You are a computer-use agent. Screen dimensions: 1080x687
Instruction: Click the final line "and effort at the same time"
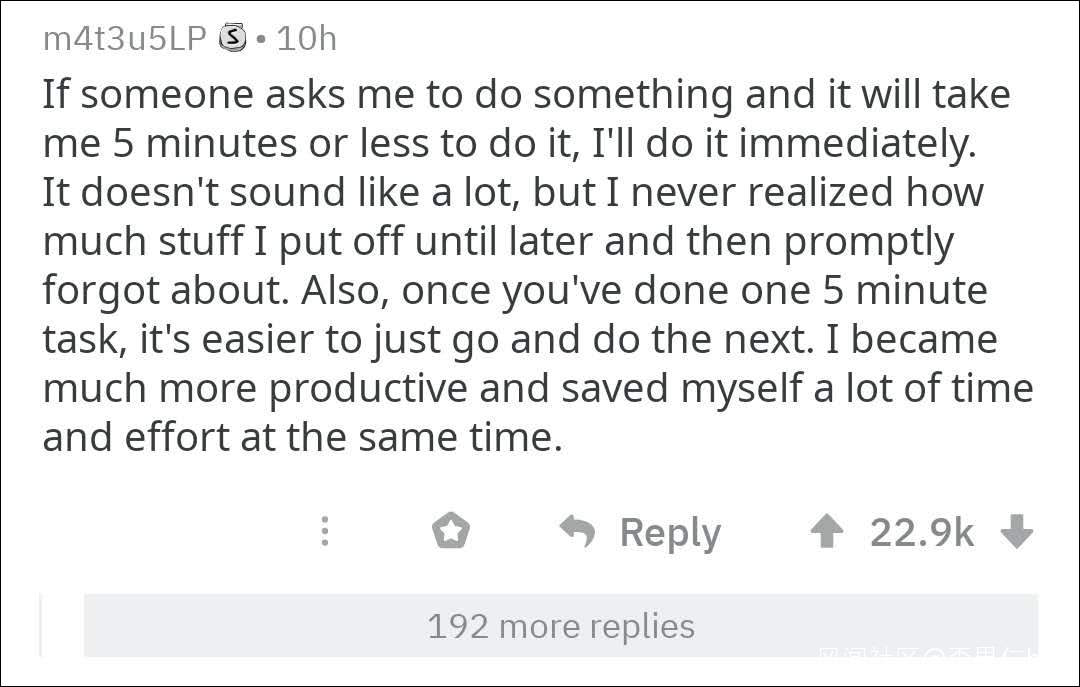[x=302, y=437]
